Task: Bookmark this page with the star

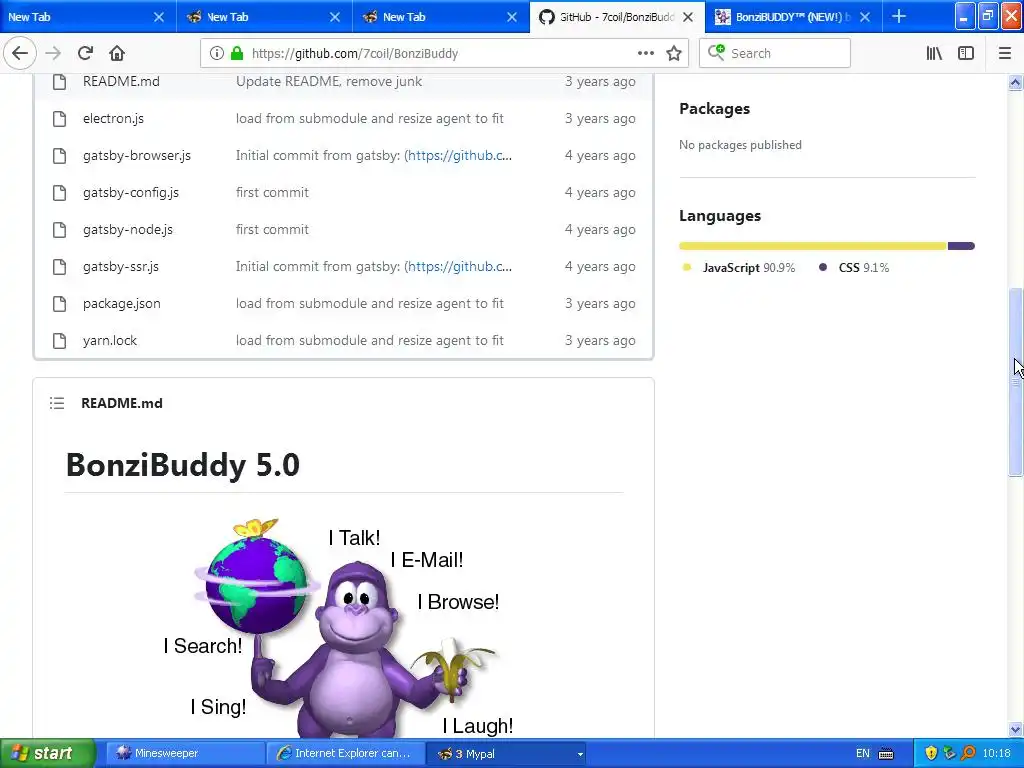Action: click(674, 53)
